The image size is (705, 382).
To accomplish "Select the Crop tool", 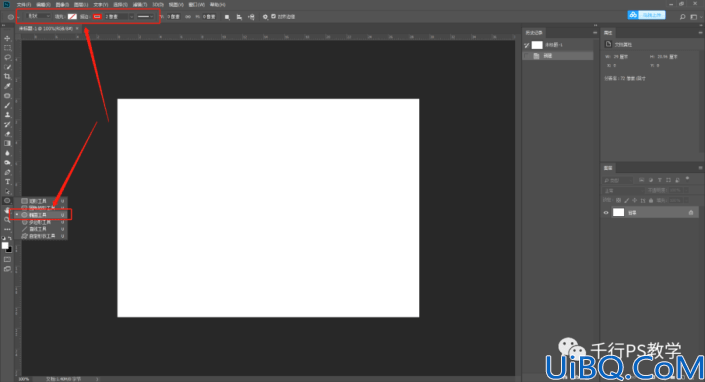I will (7, 76).
